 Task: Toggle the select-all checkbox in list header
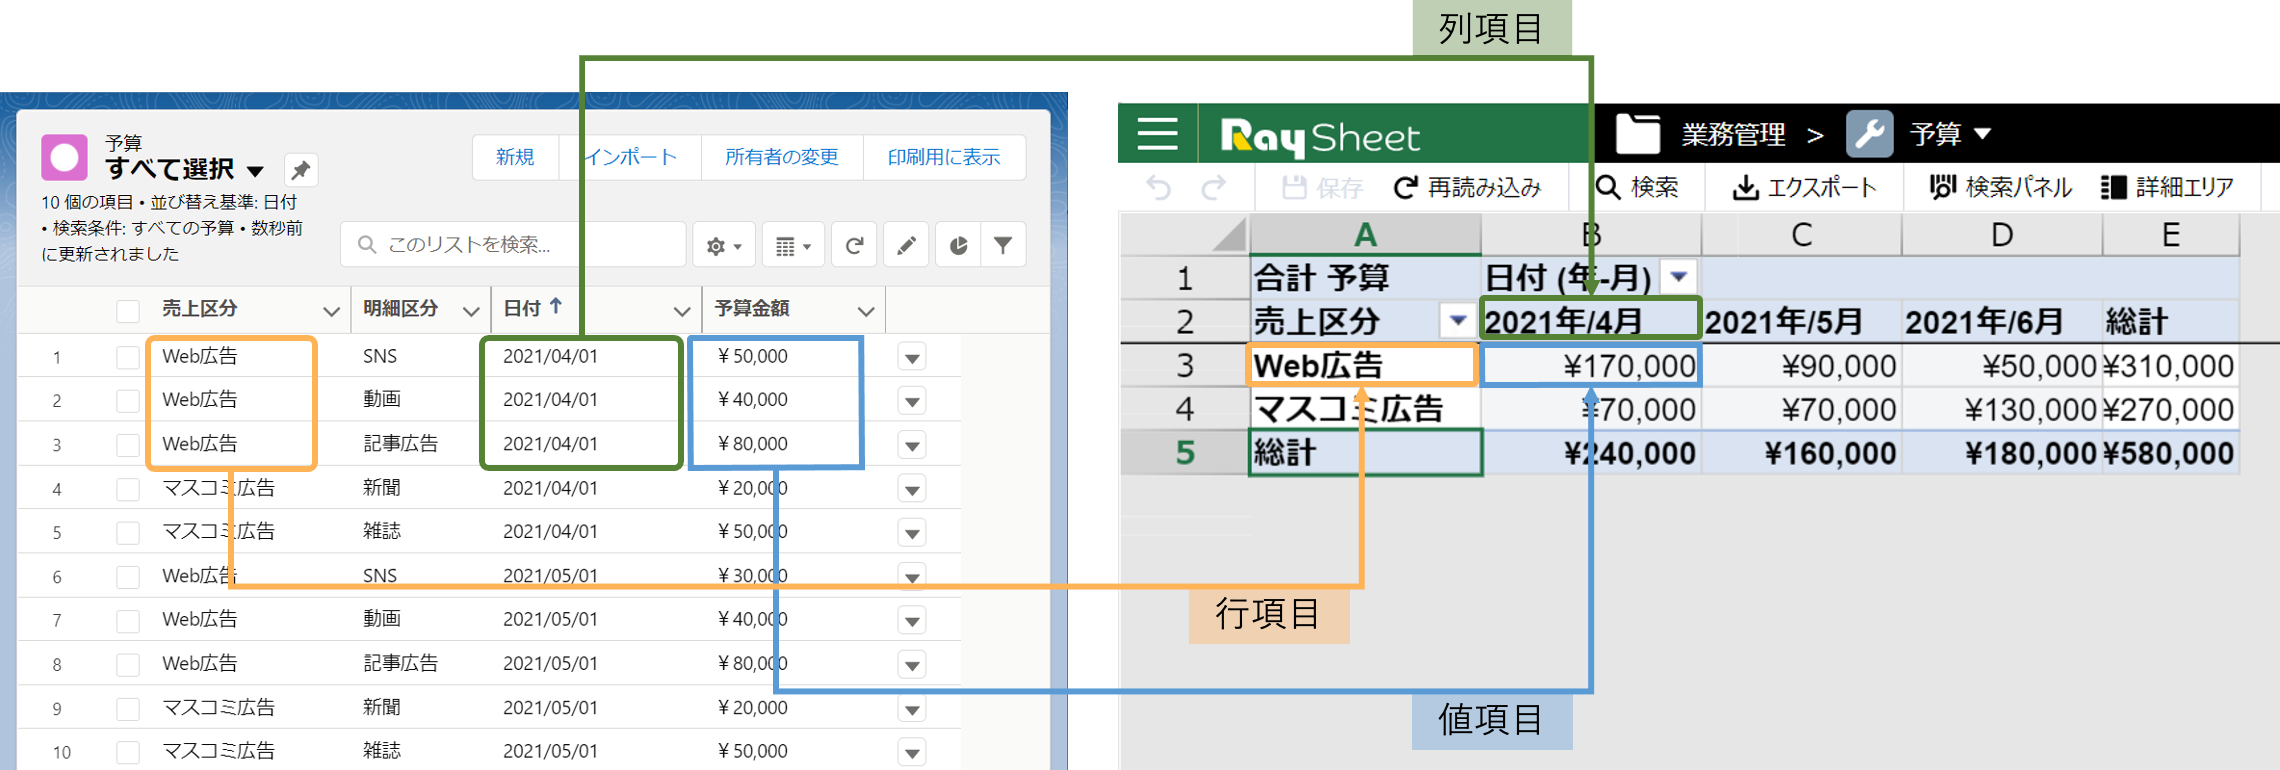tap(128, 310)
